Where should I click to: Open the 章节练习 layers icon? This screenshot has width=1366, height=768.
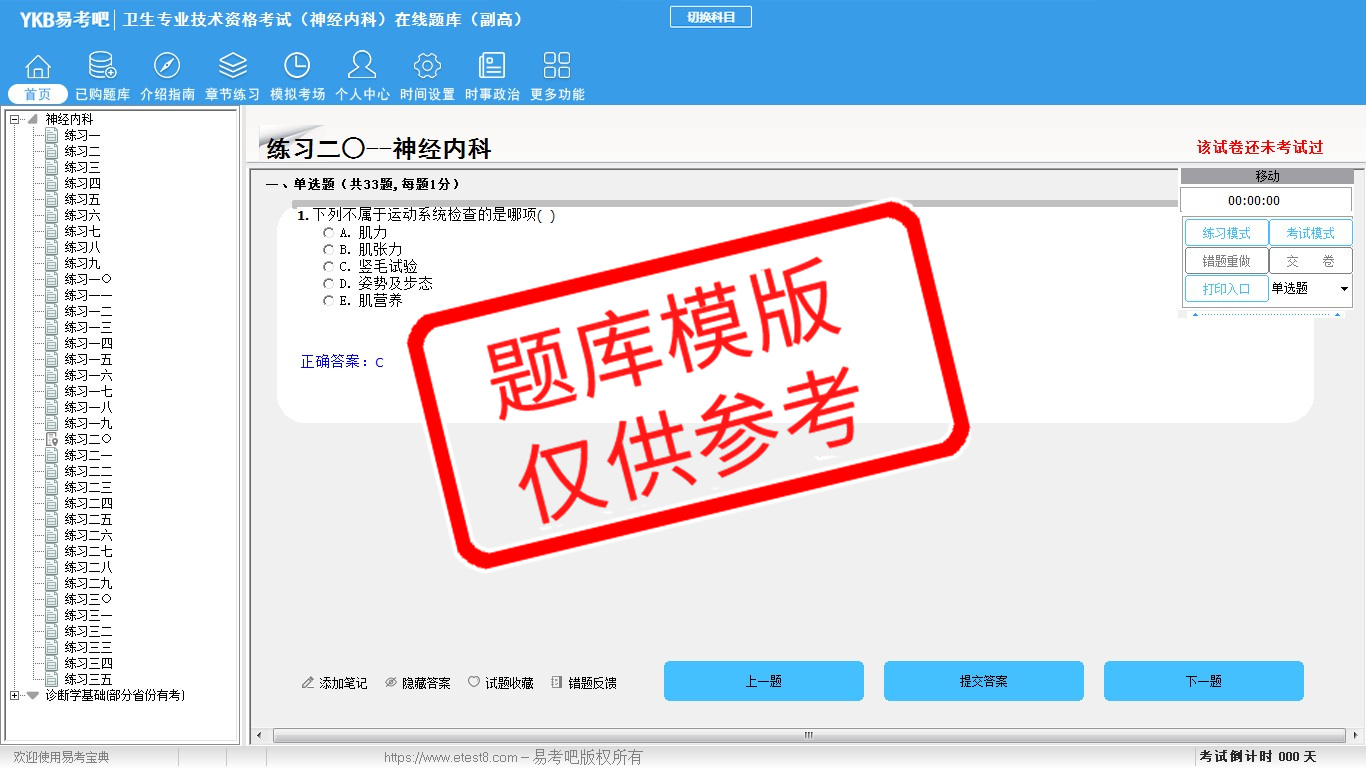(x=233, y=66)
